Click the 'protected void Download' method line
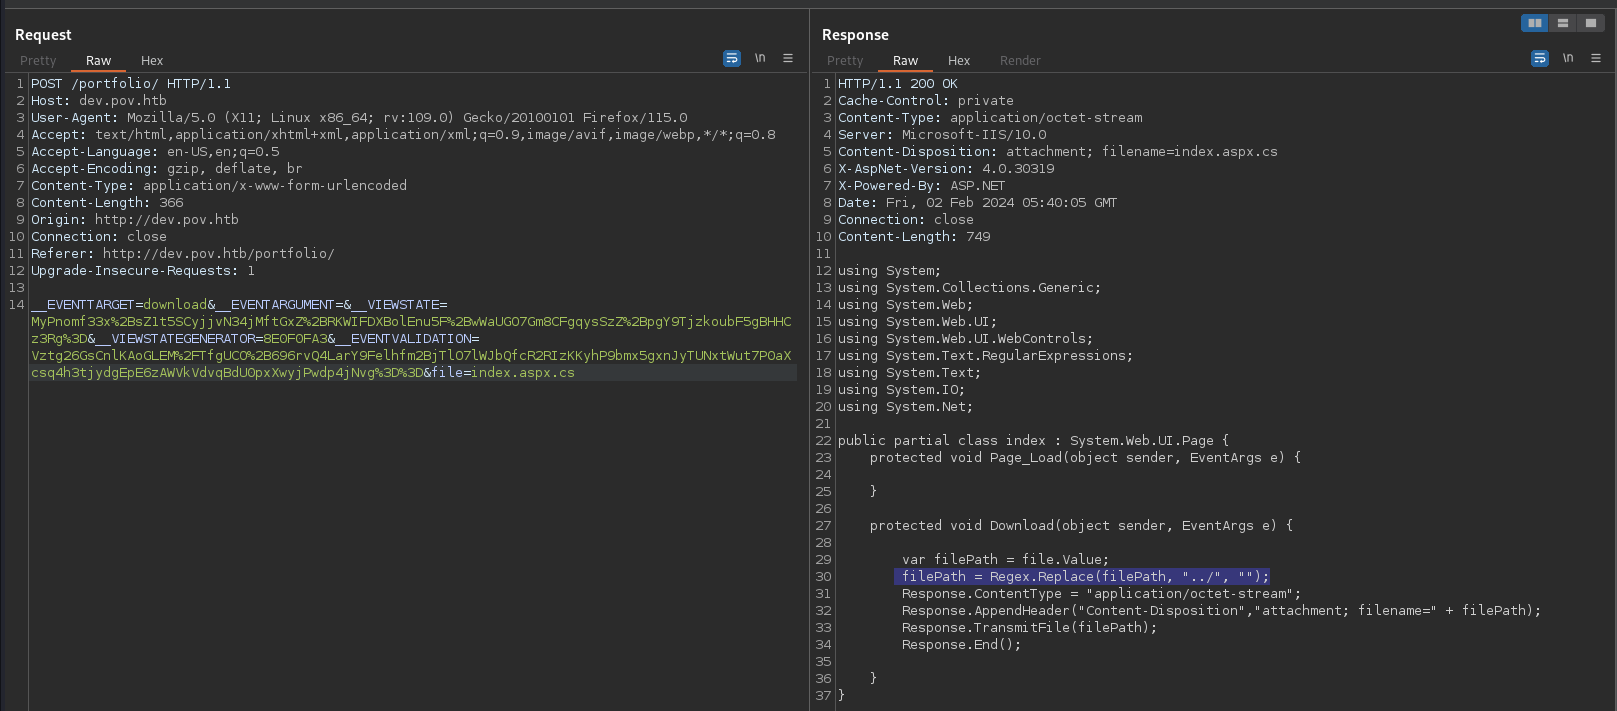 click(1082, 526)
